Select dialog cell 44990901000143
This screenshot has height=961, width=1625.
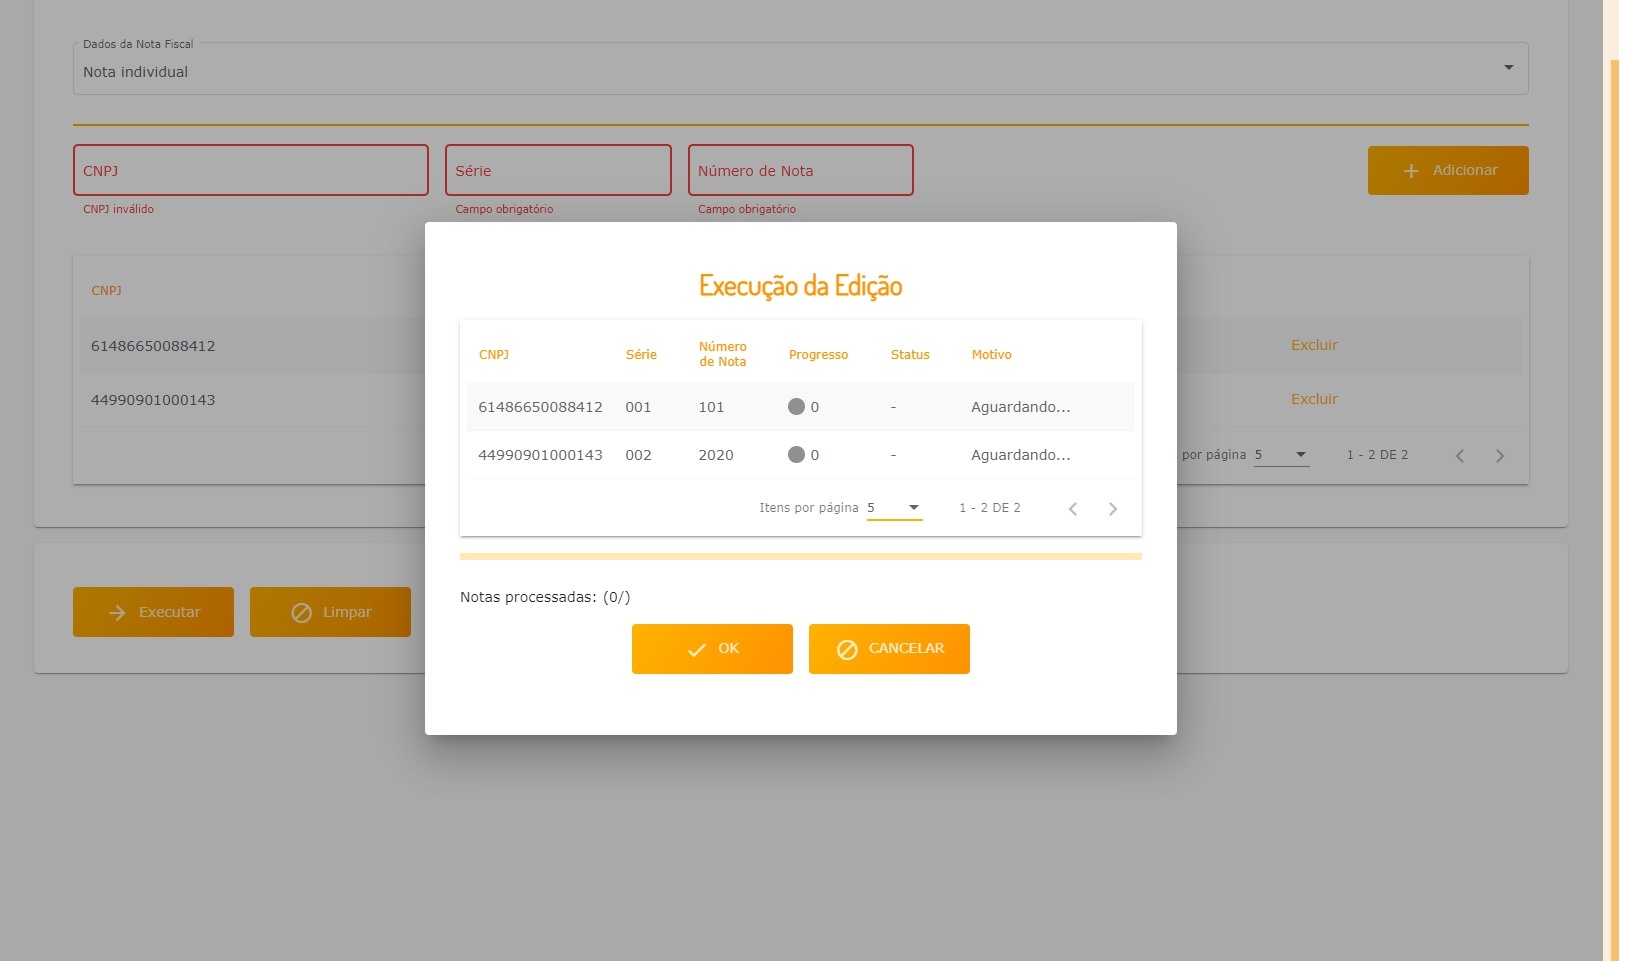pyautogui.click(x=540, y=455)
